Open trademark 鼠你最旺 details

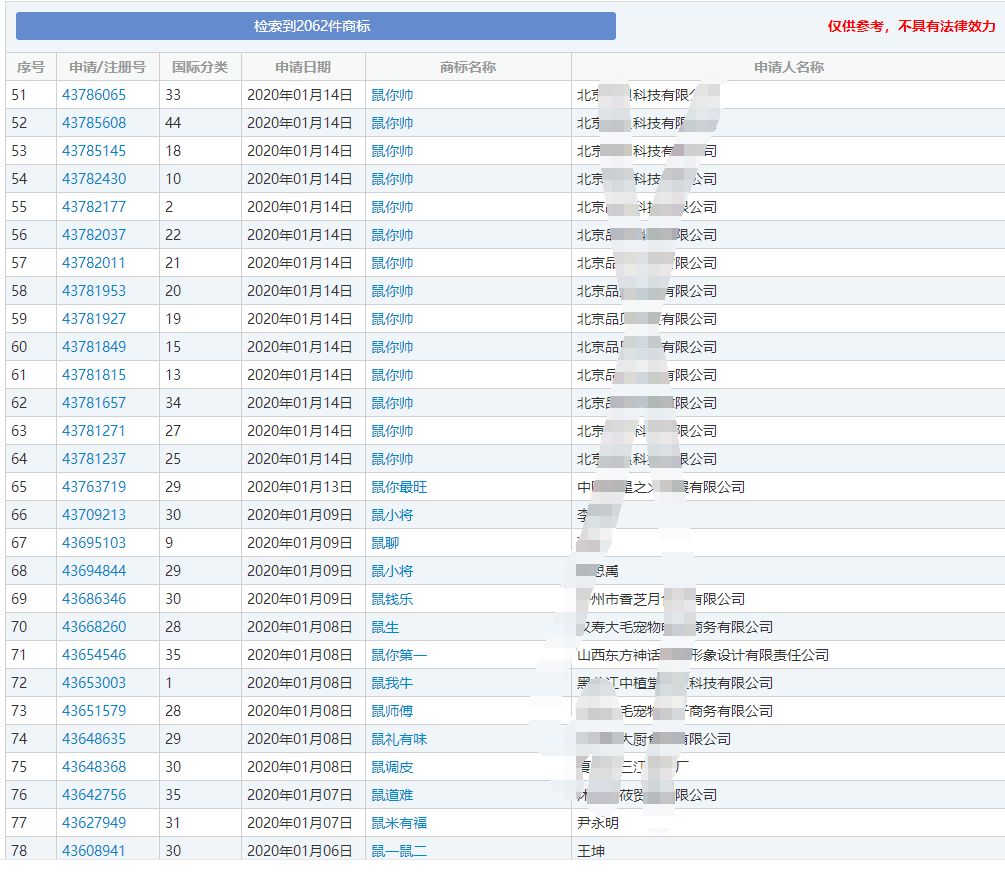(399, 487)
